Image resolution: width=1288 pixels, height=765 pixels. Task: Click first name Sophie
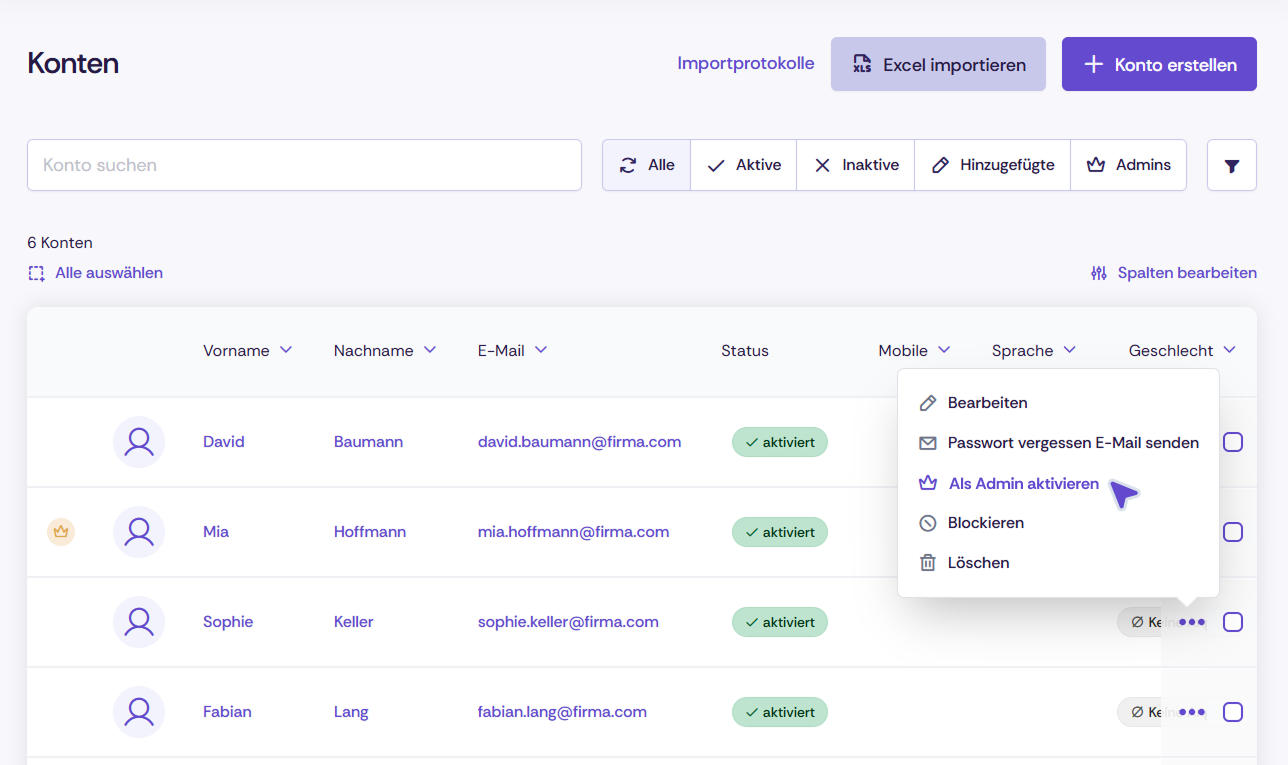(228, 622)
